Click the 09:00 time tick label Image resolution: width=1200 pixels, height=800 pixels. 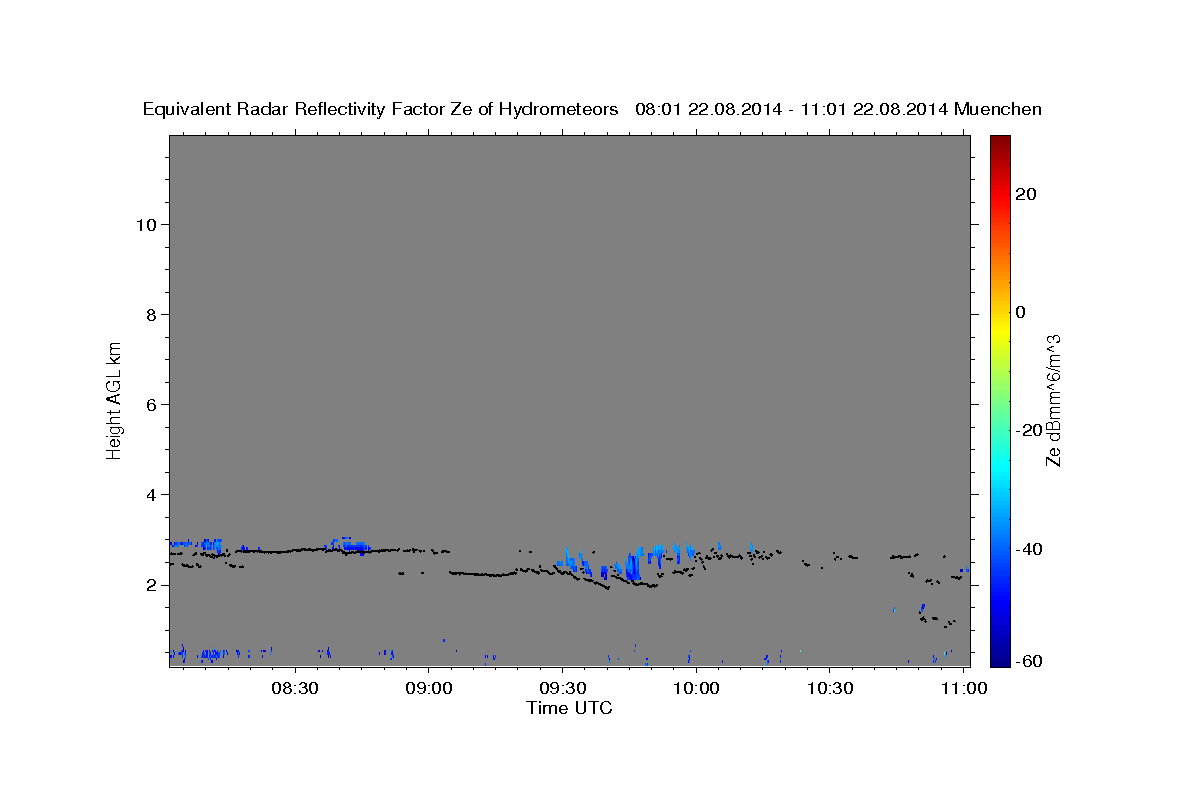pyautogui.click(x=429, y=688)
